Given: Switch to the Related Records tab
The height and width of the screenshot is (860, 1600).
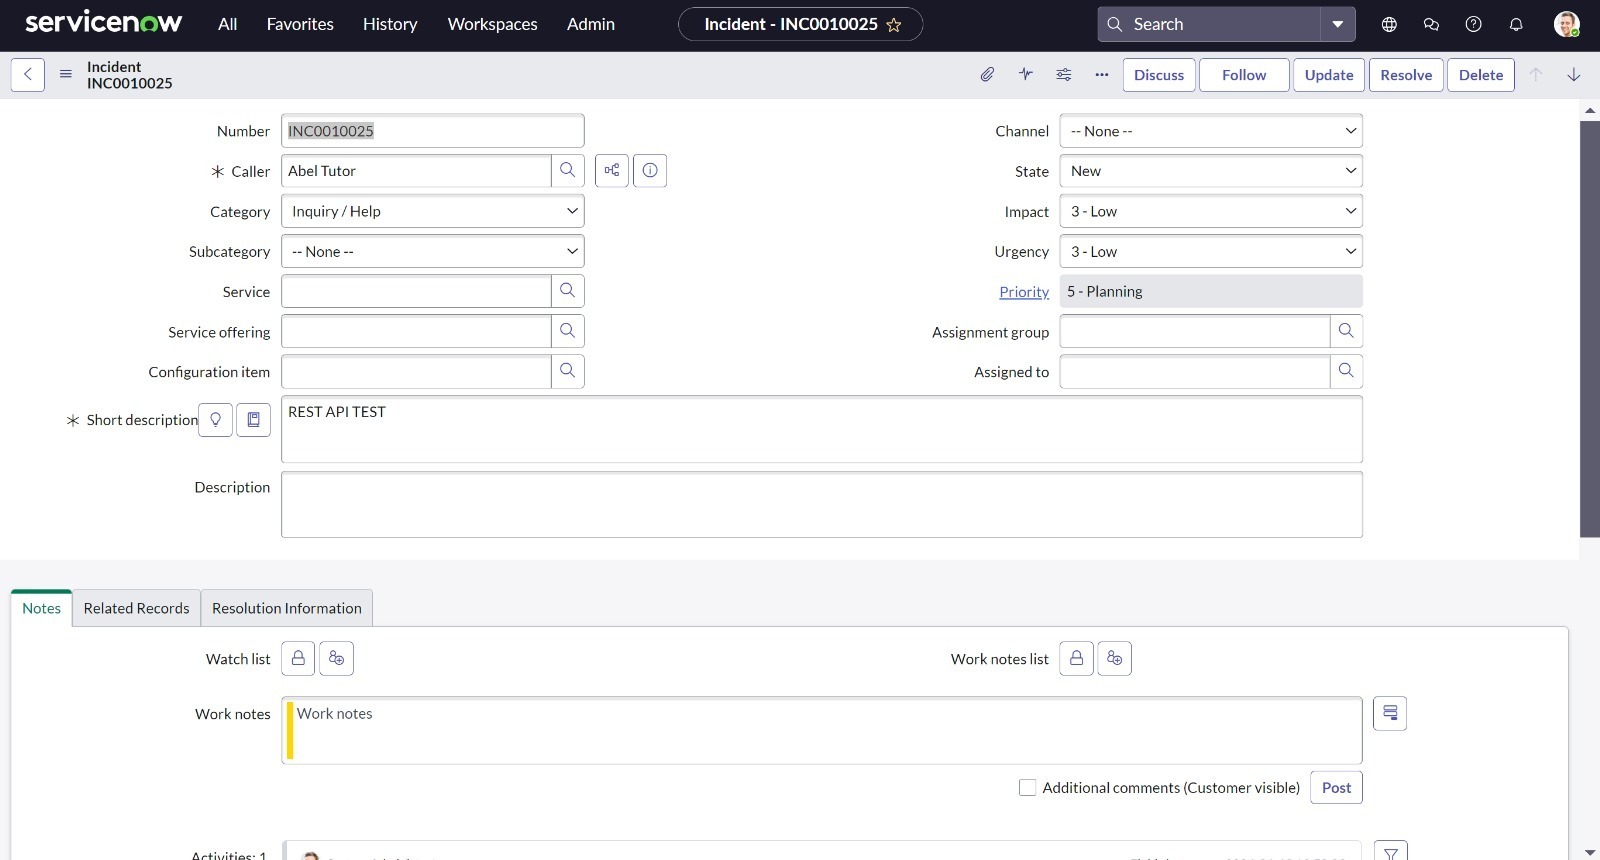Looking at the screenshot, I should pyautogui.click(x=137, y=608).
